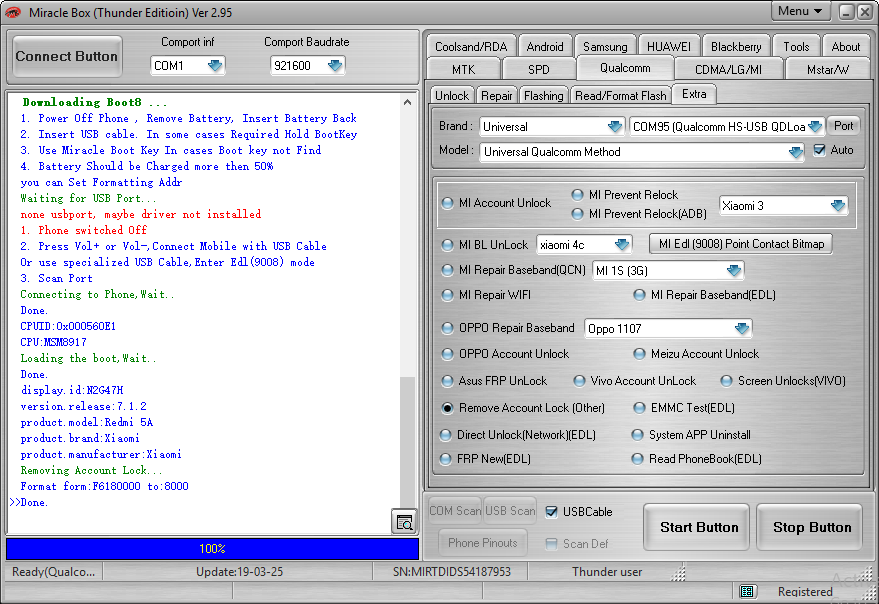Choose OPPO Account Unlock option
This screenshot has height=604, width=879.
click(x=505, y=354)
